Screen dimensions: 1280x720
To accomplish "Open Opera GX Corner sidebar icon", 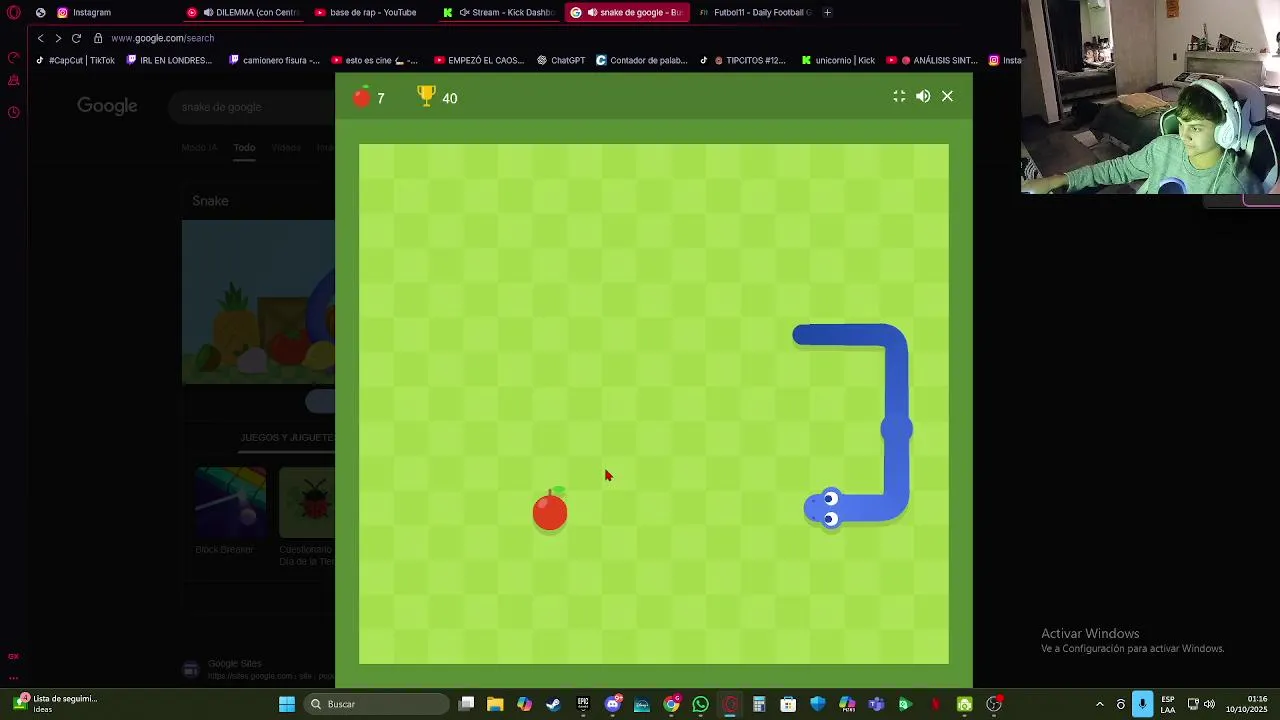I will [14, 656].
